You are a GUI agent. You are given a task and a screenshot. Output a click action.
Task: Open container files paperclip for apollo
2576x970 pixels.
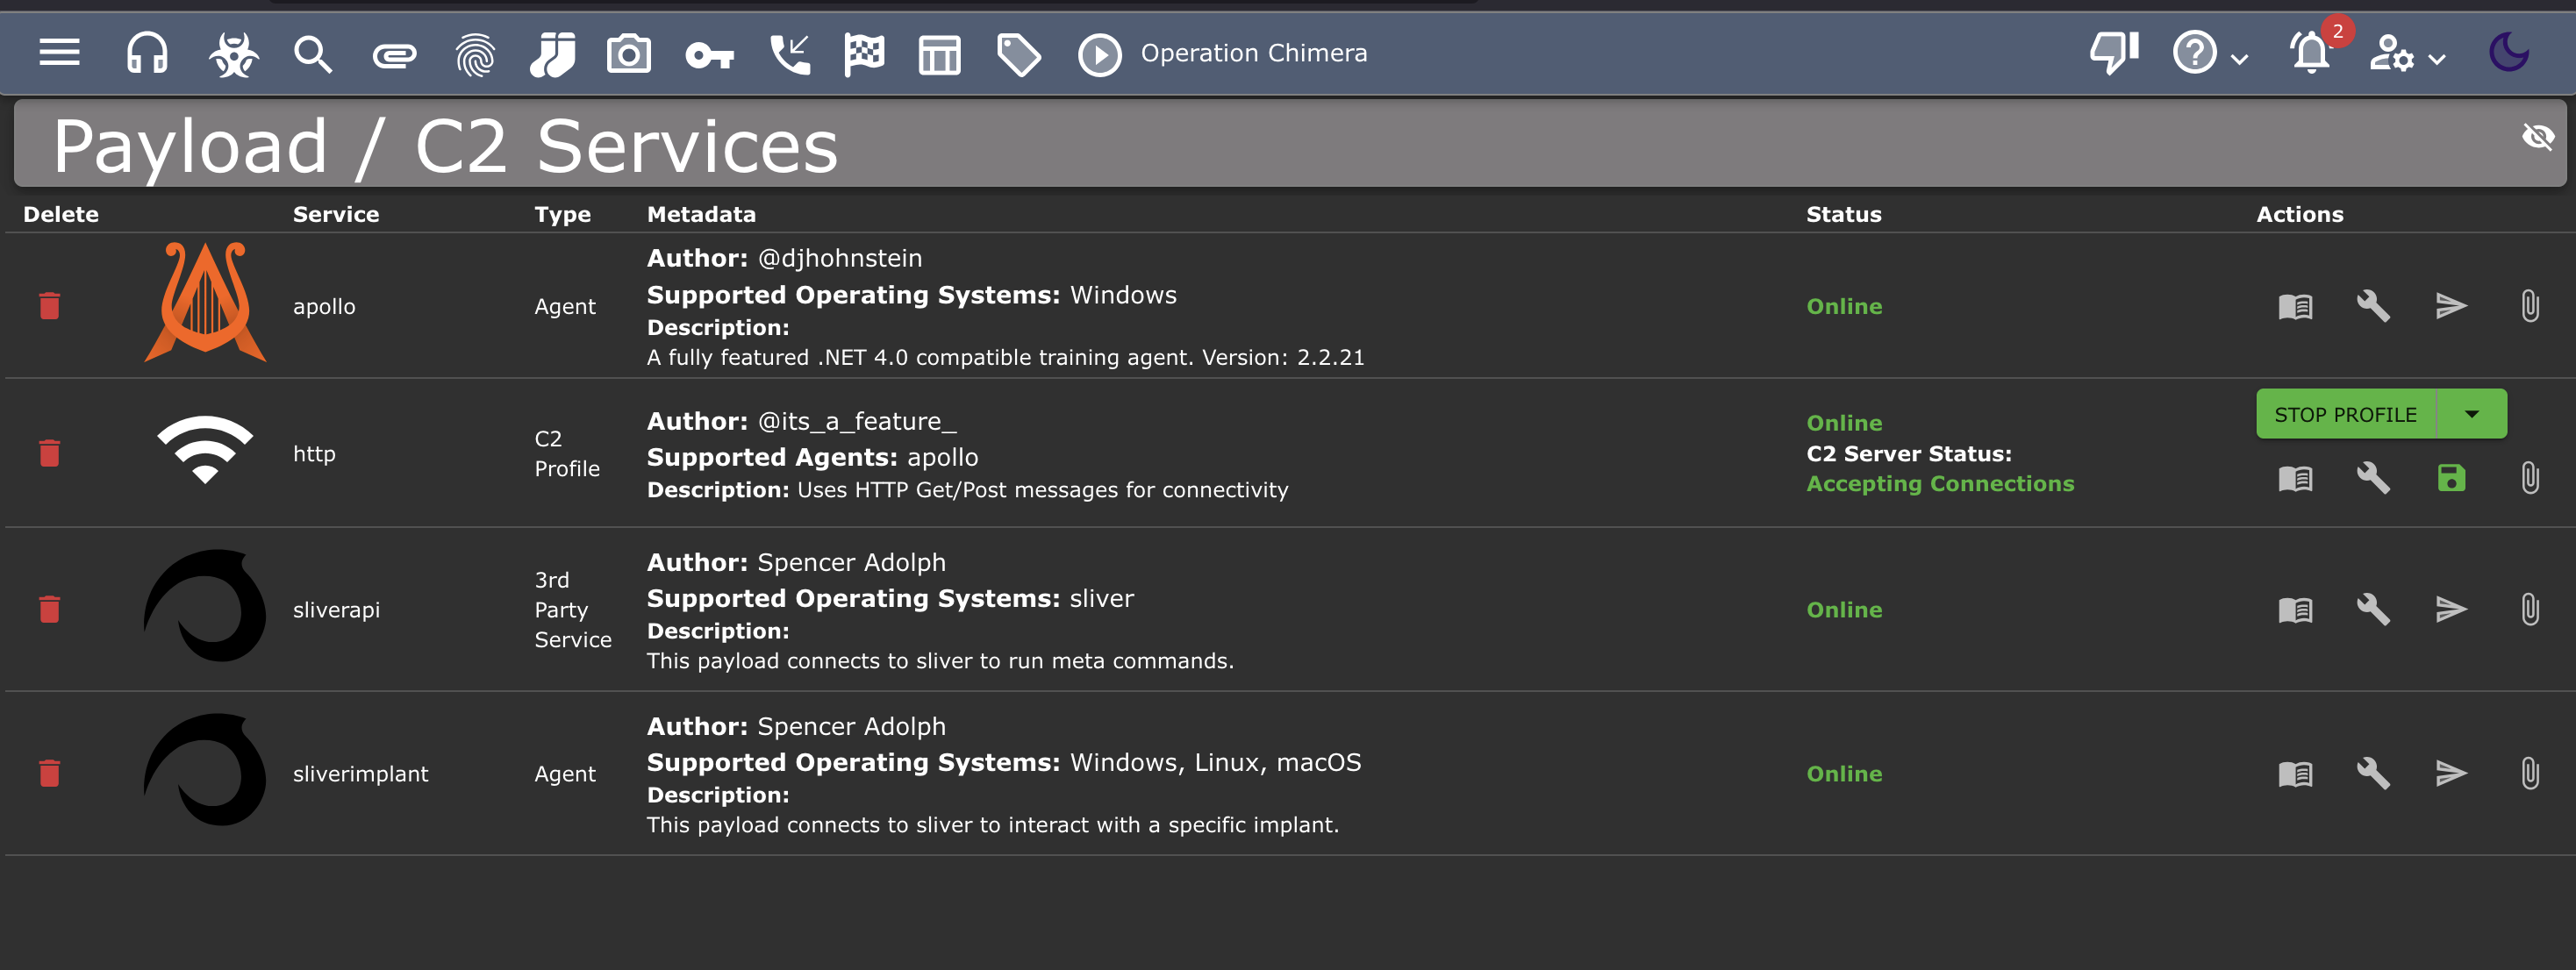click(2529, 306)
